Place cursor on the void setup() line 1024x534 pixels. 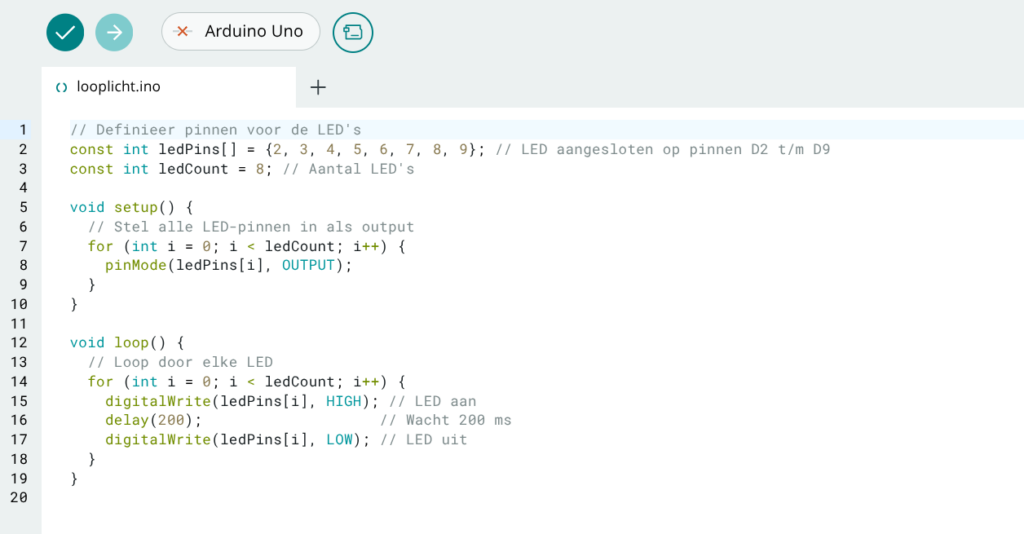click(131, 207)
